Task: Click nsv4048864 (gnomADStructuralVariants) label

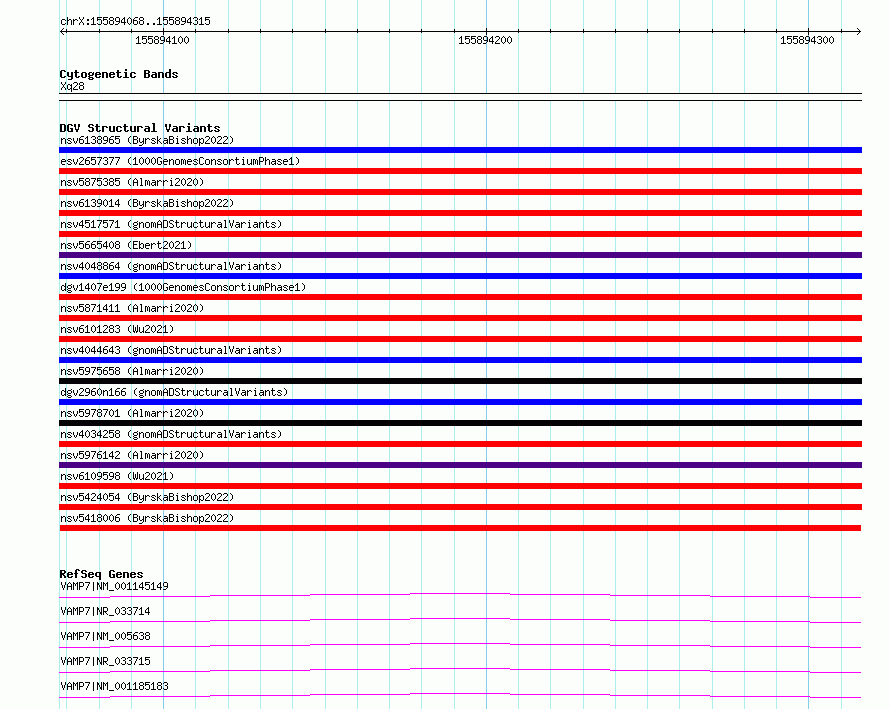Action: coord(171,266)
